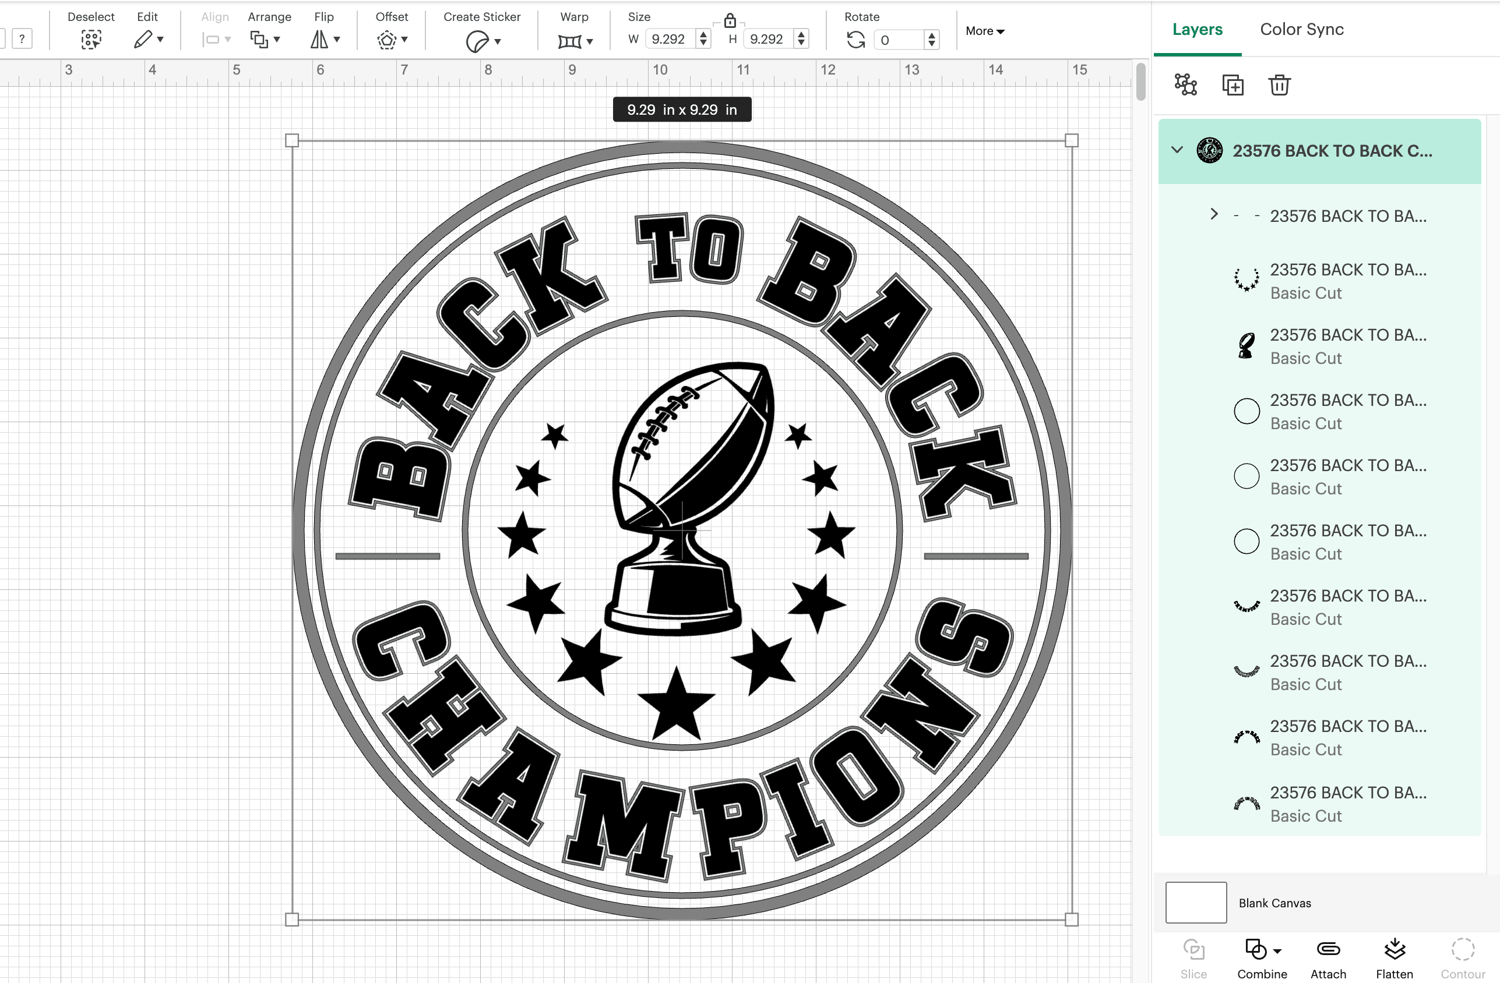Click the Duplicate layer icon

pos(1233,85)
